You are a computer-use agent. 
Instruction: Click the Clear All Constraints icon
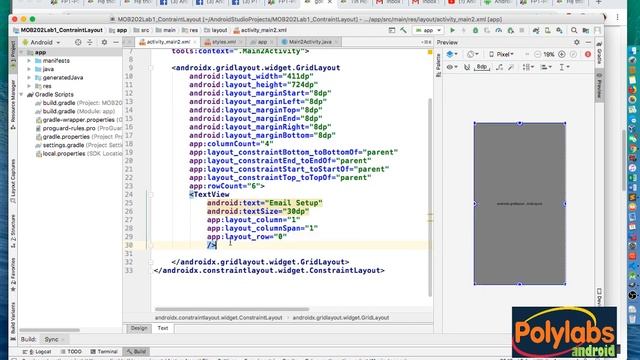point(500,67)
